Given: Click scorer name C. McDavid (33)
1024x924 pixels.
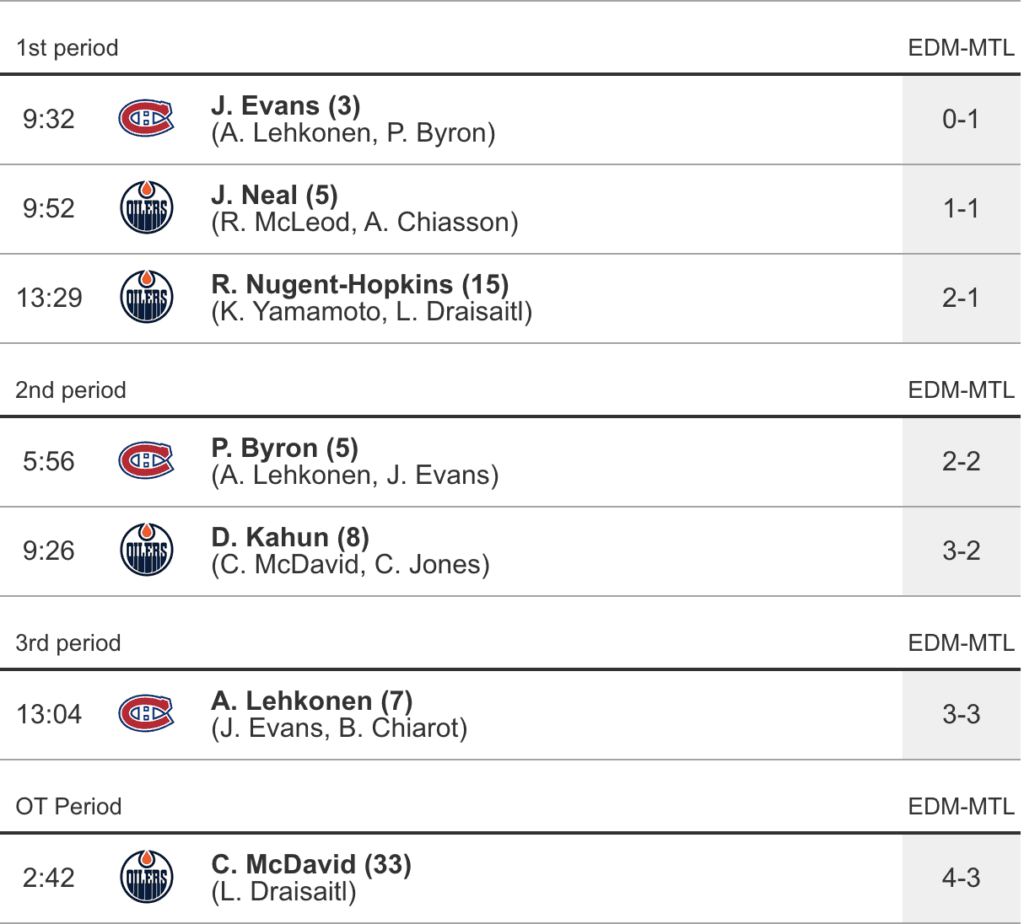Looking at the screenshot, I should tap(312, 864).
